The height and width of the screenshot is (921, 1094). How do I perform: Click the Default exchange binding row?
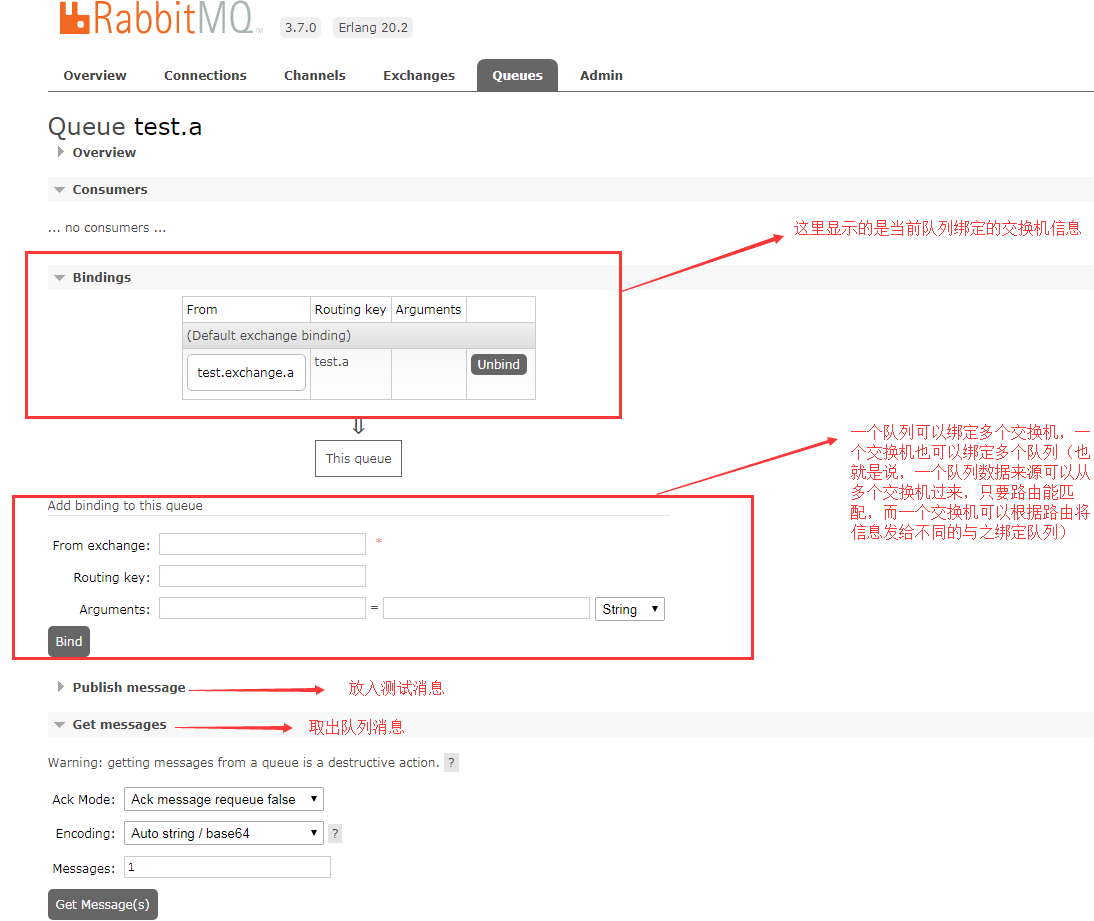(359, 336)
